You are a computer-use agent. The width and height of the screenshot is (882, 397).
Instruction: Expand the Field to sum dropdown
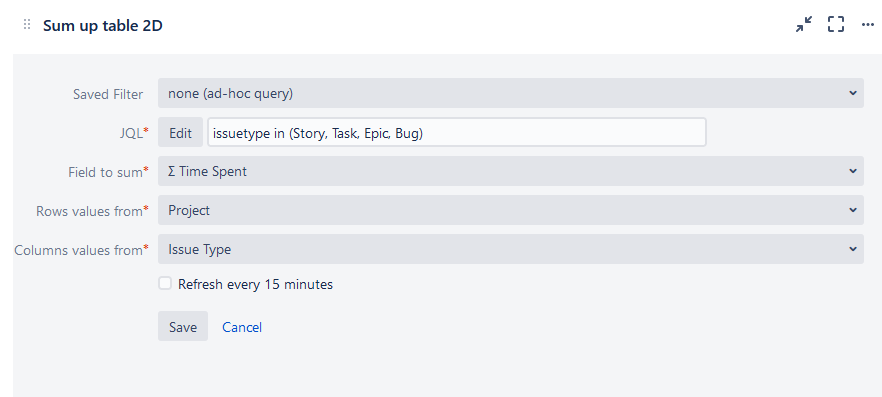tap(511, 171)
